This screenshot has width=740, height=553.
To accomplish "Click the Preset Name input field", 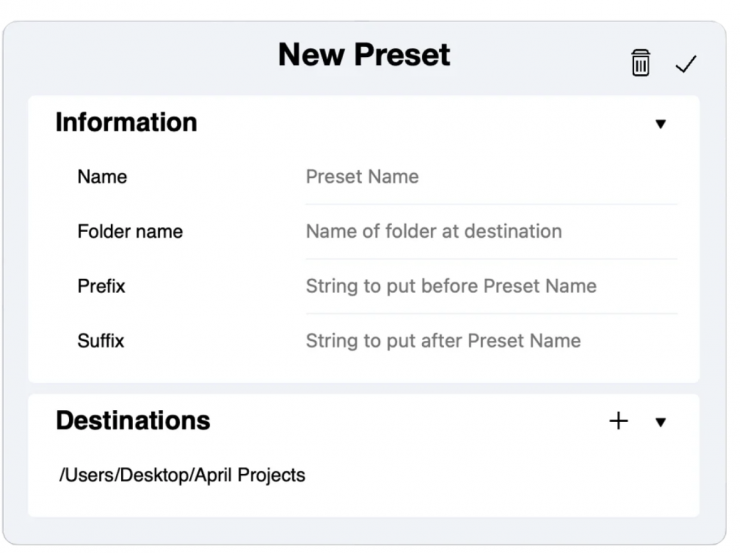I will pos(490,177).
